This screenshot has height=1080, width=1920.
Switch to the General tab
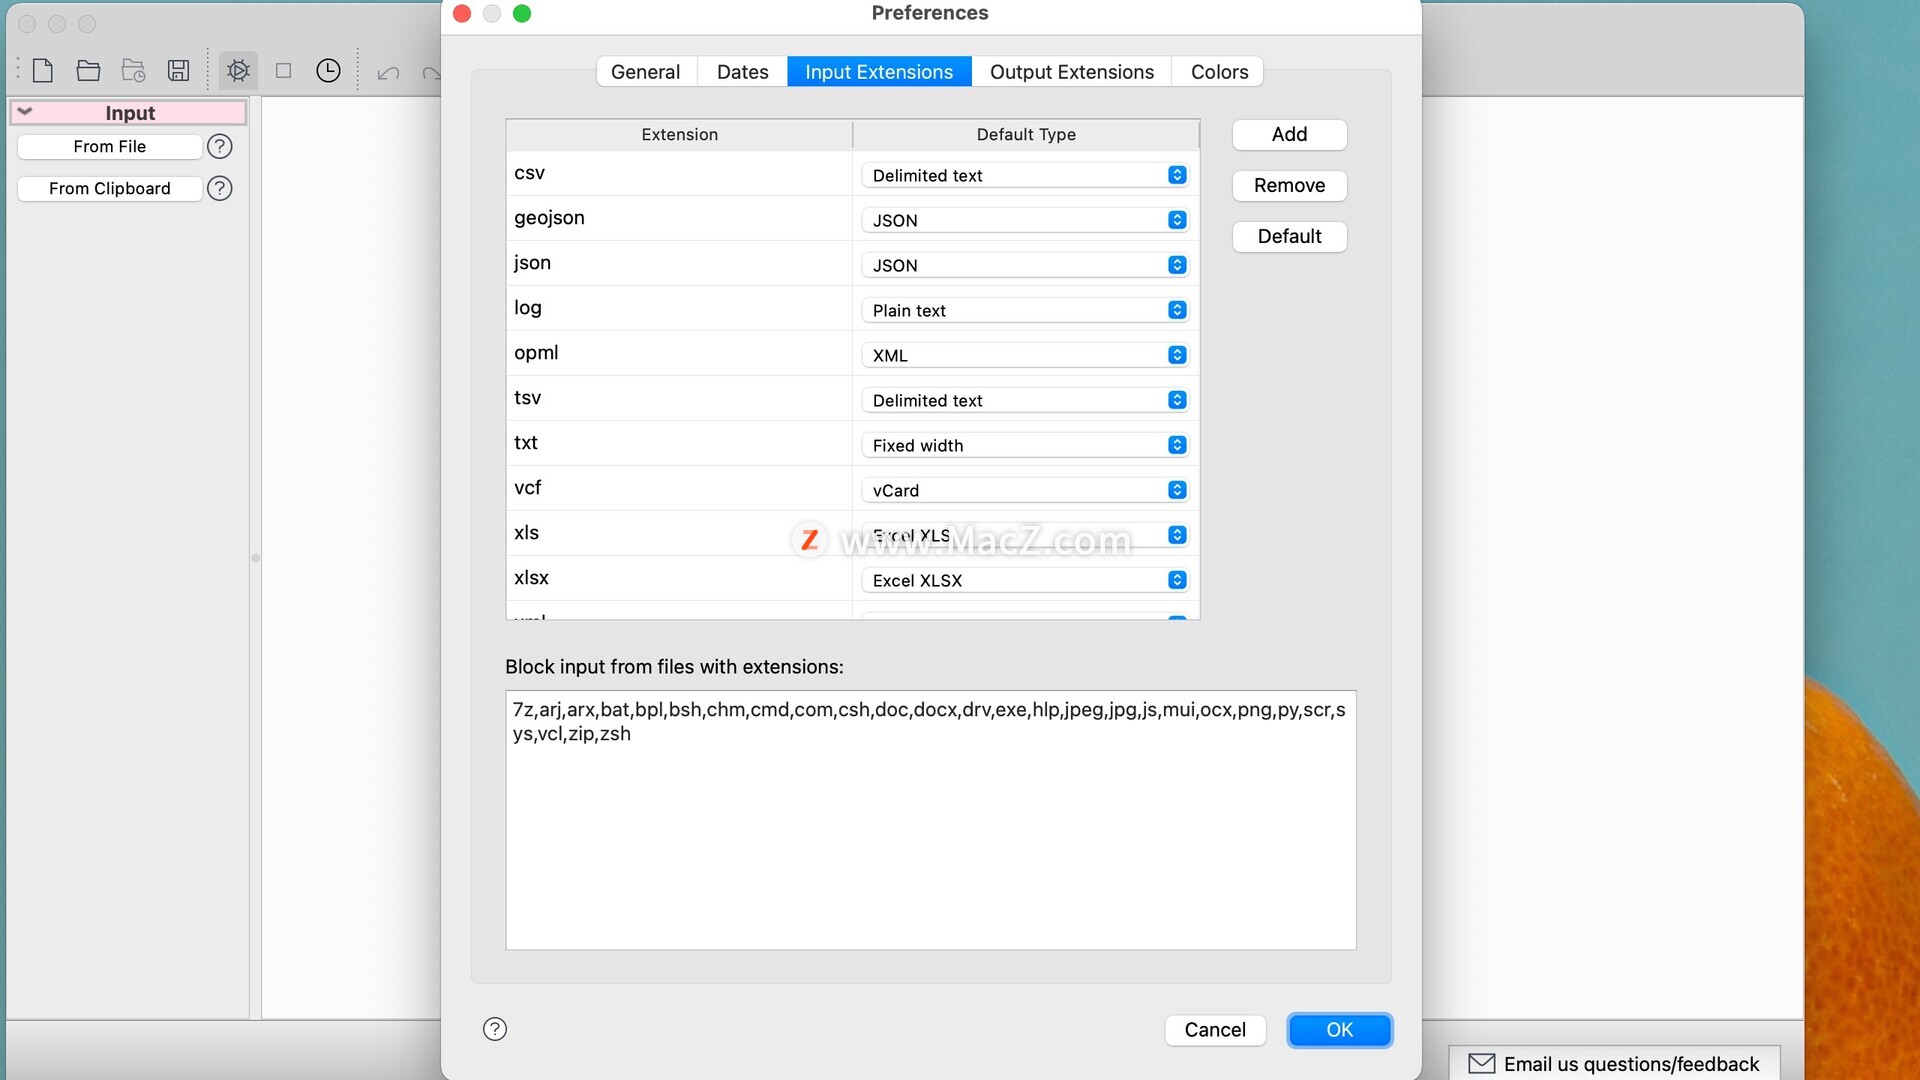[645, 72]
